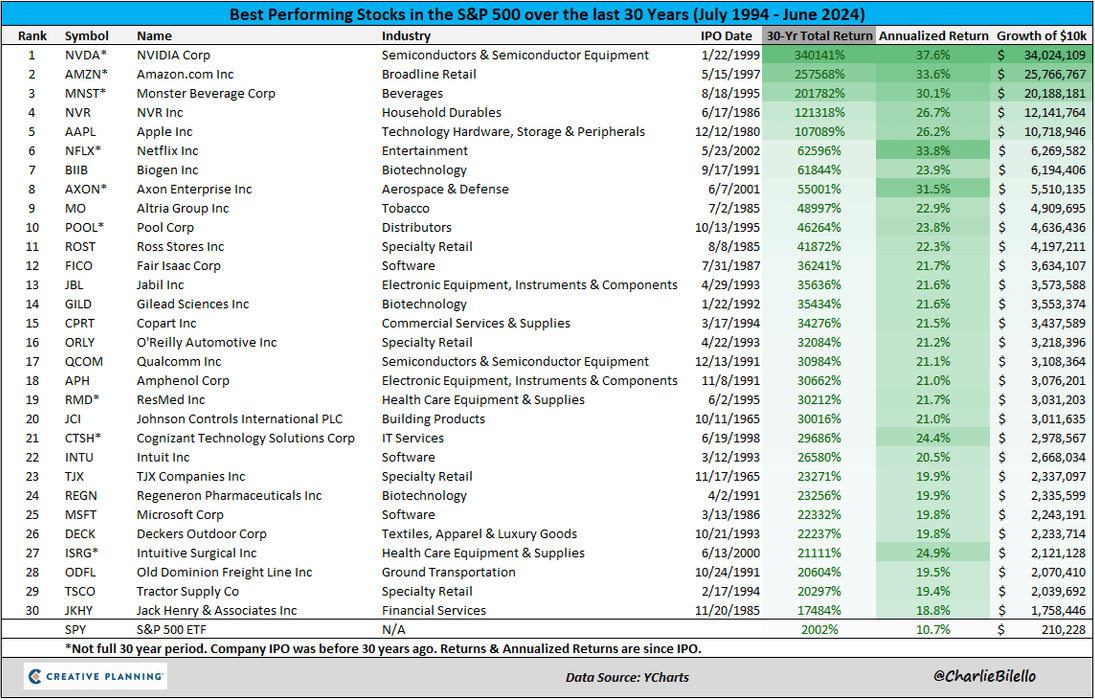Select the Building Products industry cell
The width and height of the screenshot is (1095, 700).
[433, 419]
